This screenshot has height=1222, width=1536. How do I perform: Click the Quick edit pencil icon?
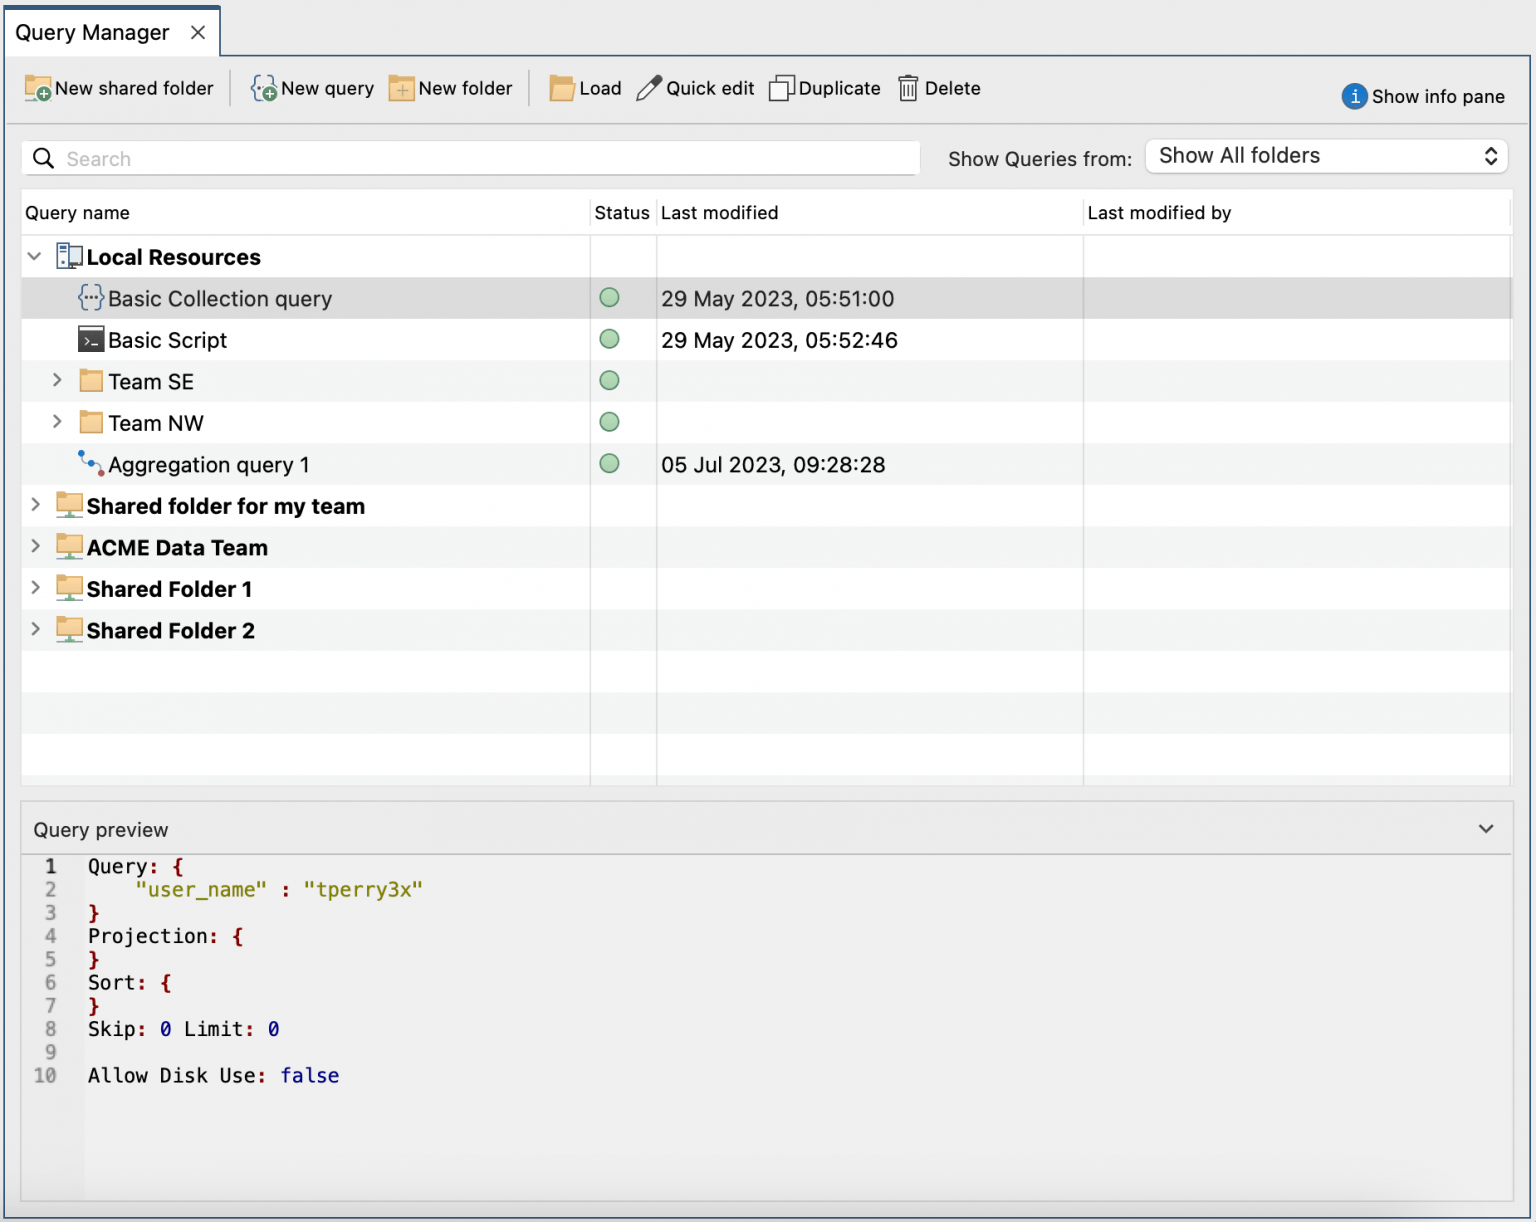click(648, 87)
